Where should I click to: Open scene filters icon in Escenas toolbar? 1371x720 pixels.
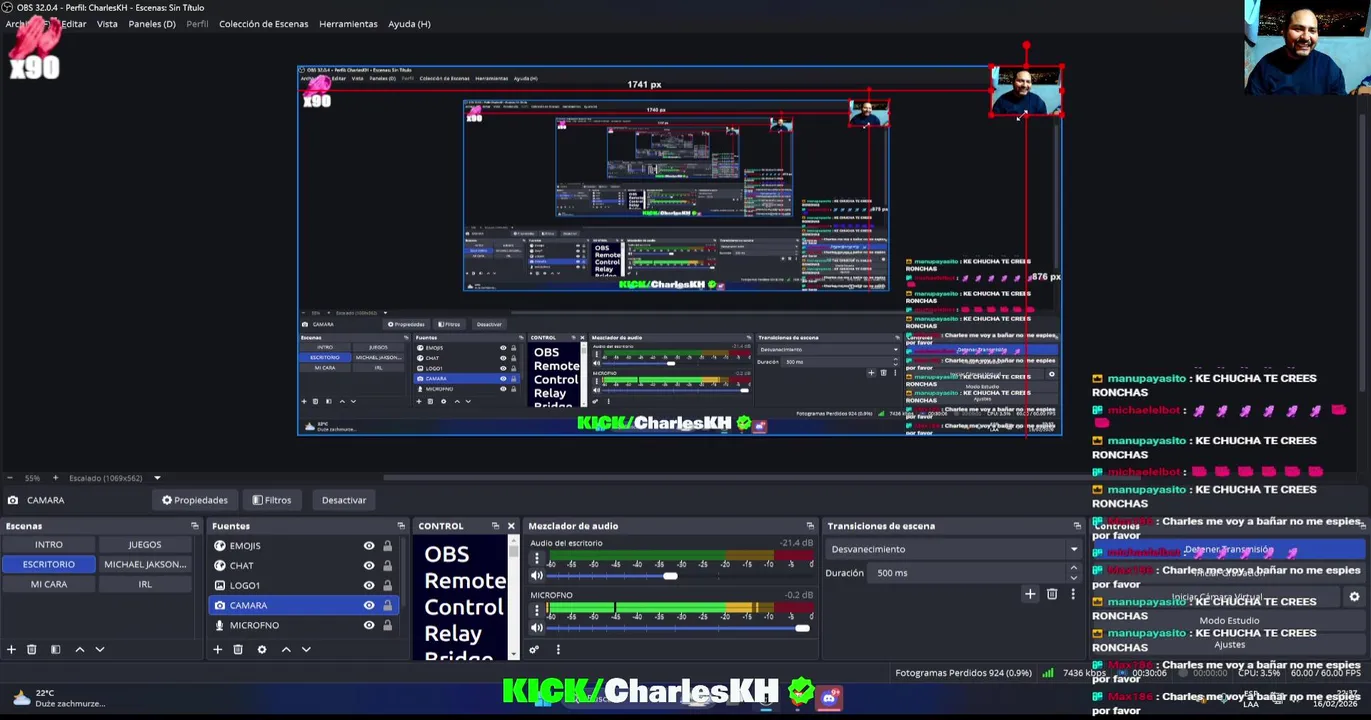pos(55,650)
